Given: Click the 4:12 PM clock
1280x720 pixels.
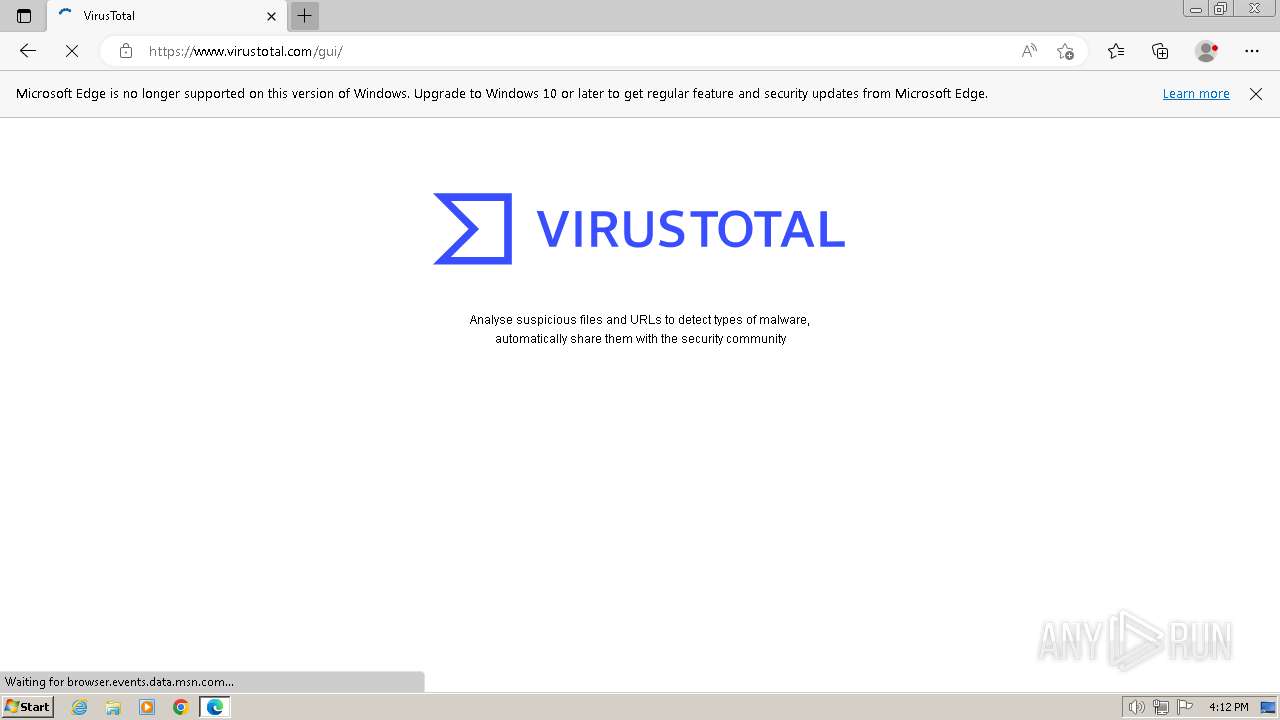Looking at the screenshot, I should click(x=1228, y=707).
